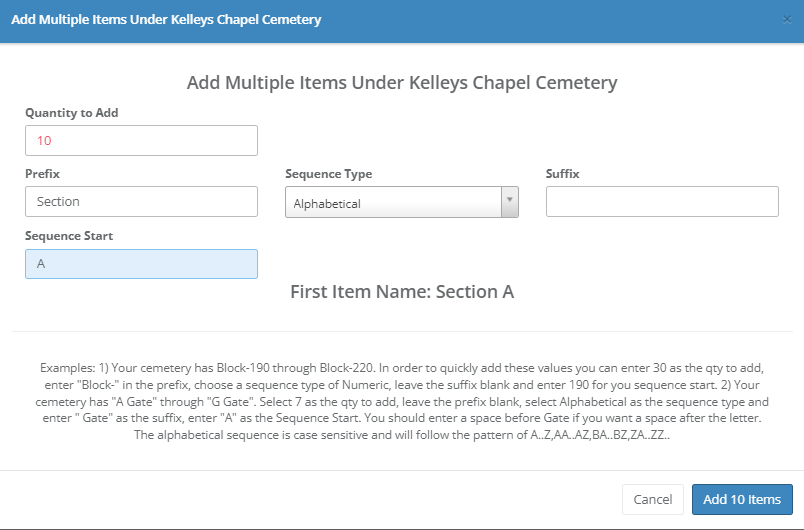
Task: Click the alphabetical sequence case sensitive note
Action: (401, 435)
